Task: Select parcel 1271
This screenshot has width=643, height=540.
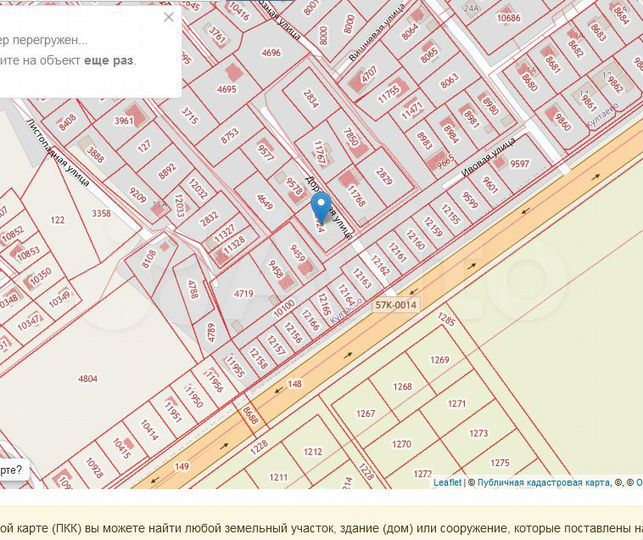Action: tap(457, 404)
